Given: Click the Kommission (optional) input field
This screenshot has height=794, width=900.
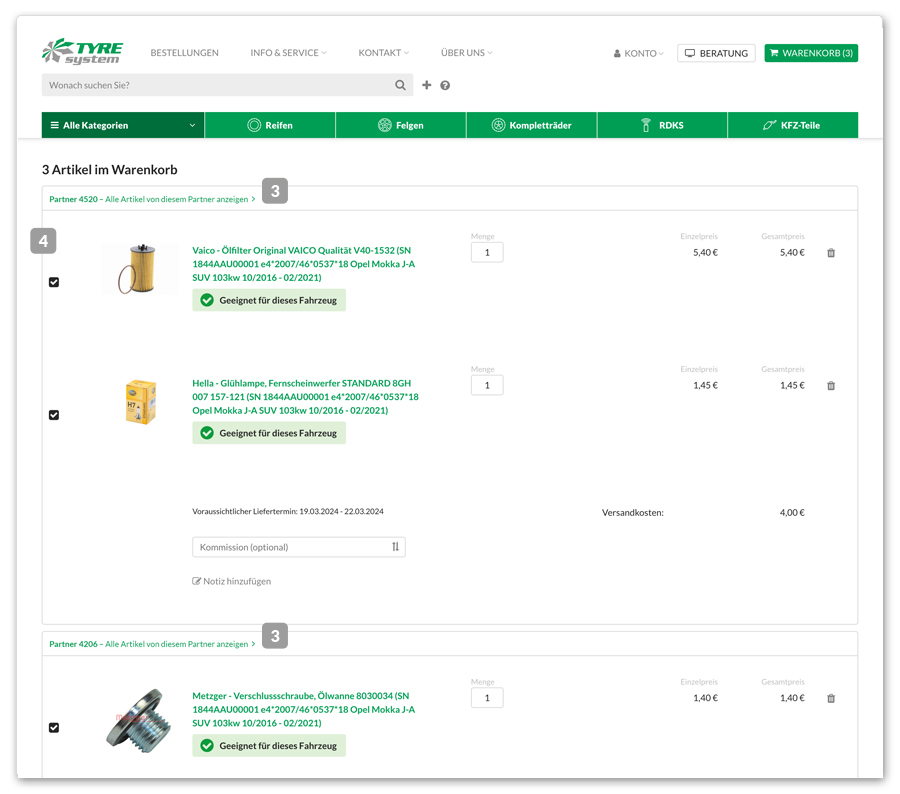Looking at the screenshot, I should (x=298, y=547).
